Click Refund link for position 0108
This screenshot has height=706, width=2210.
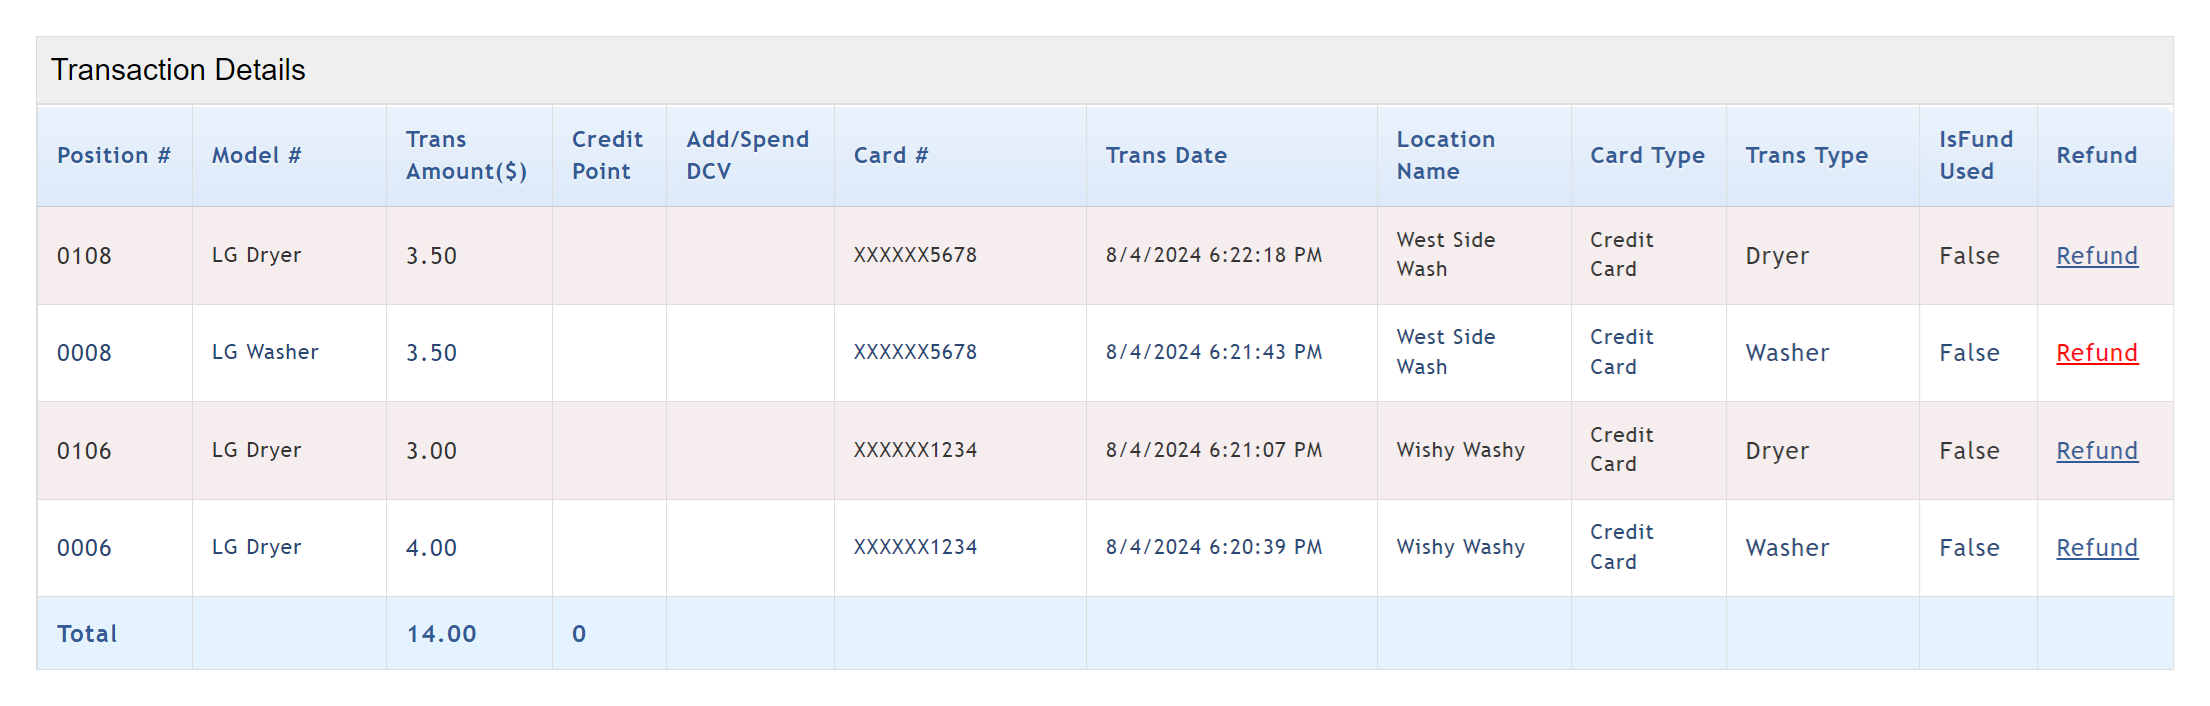(2096, 256)
